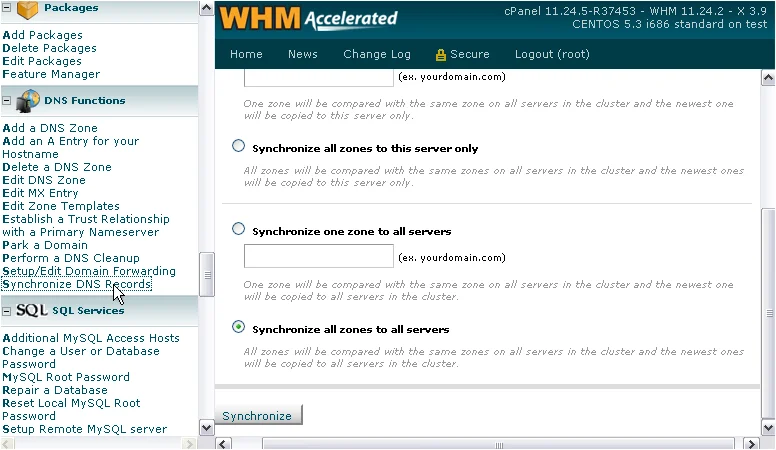Click the SQL Services icon
This screenshot has height=450, width=776.
pos(32,310)
